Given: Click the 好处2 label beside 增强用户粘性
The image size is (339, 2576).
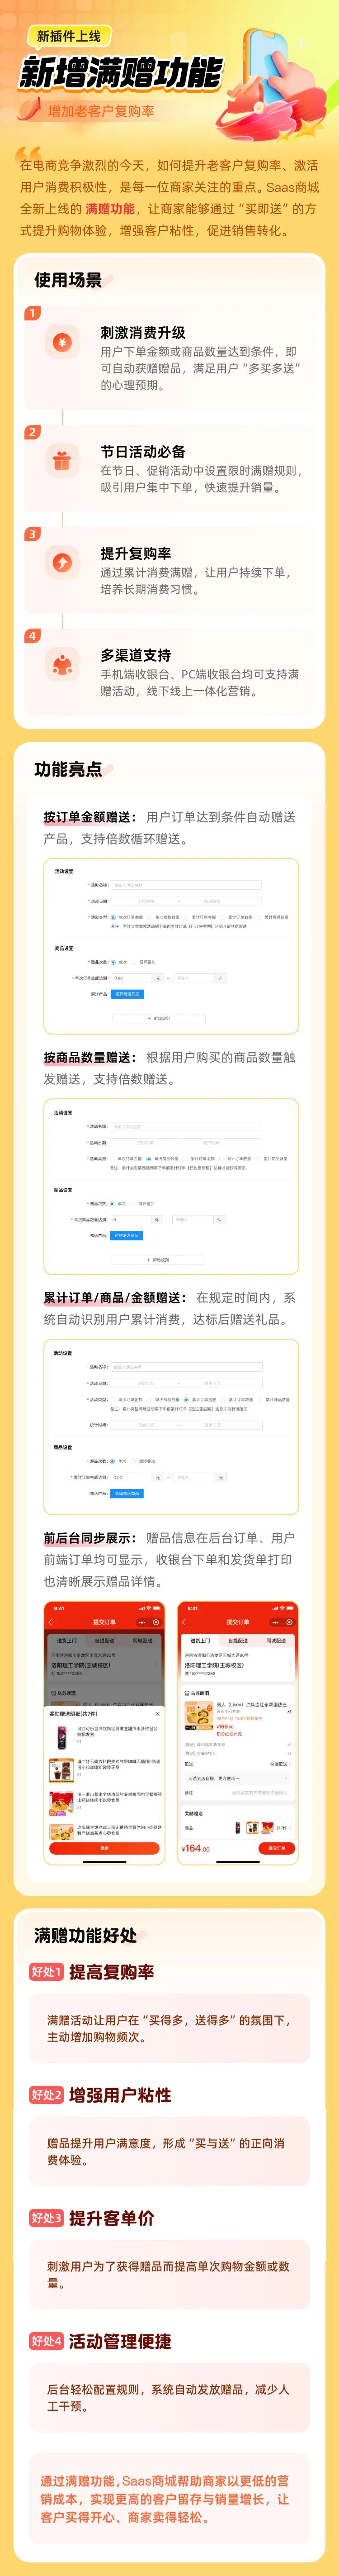Looking at the screenshot, I should tap(47, 2095).
